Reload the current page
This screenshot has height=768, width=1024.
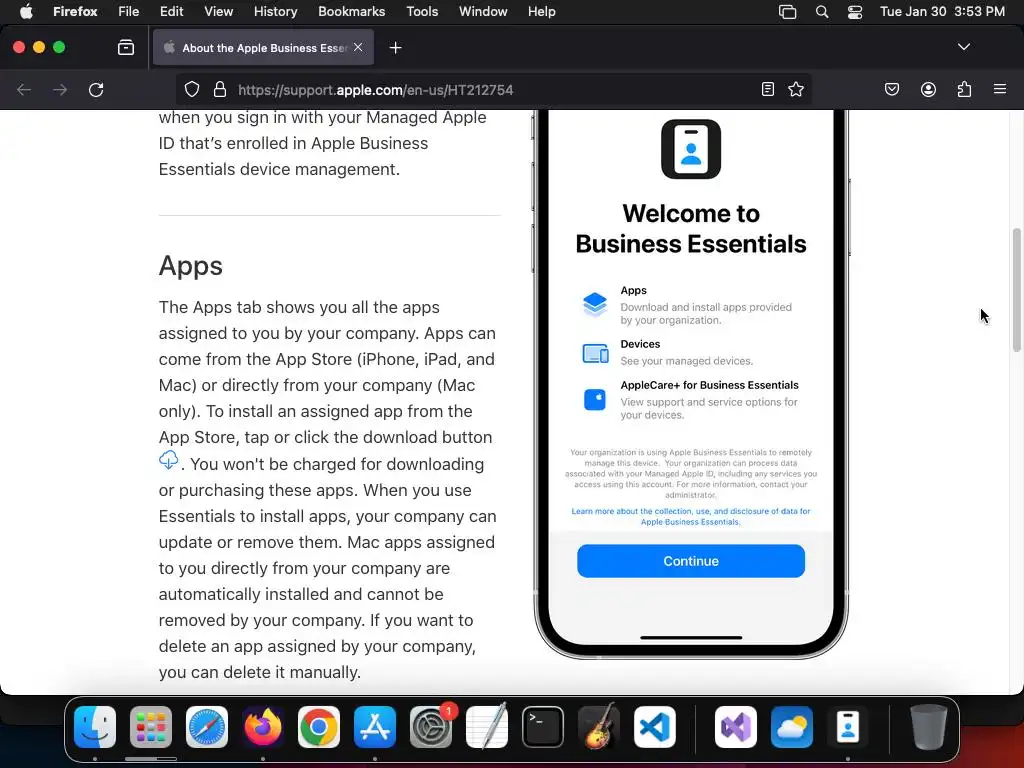click(x=96, y=89)
